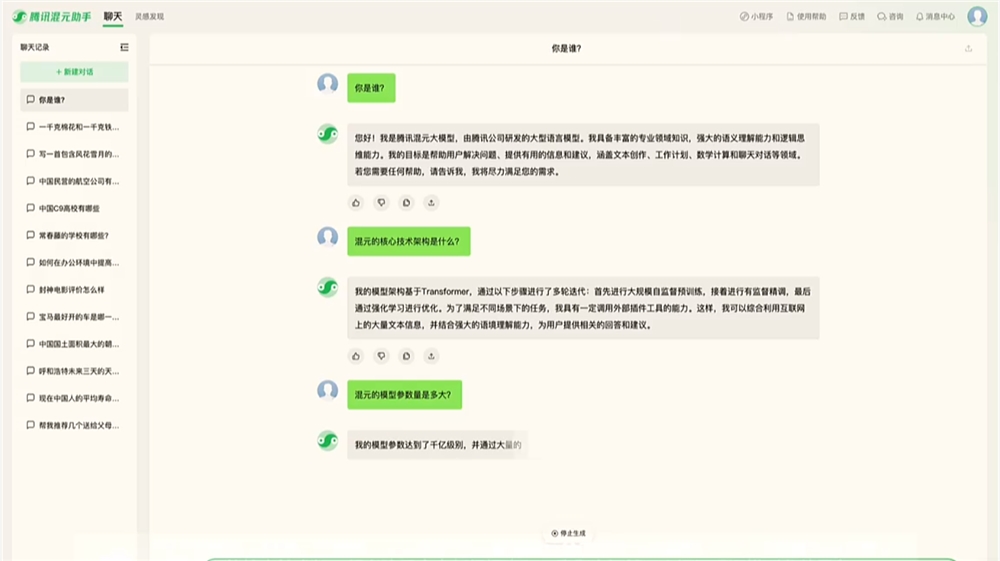Open the 宝马最好开的车 chat

click(74, 317)
